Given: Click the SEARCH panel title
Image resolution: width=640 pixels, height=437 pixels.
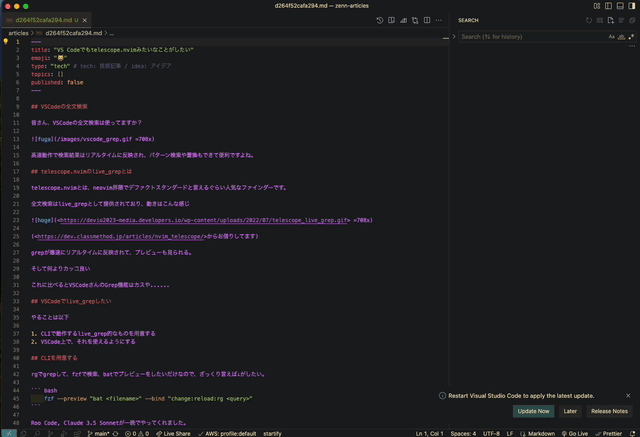Looking at the screenshot, I should click(468, 20).
